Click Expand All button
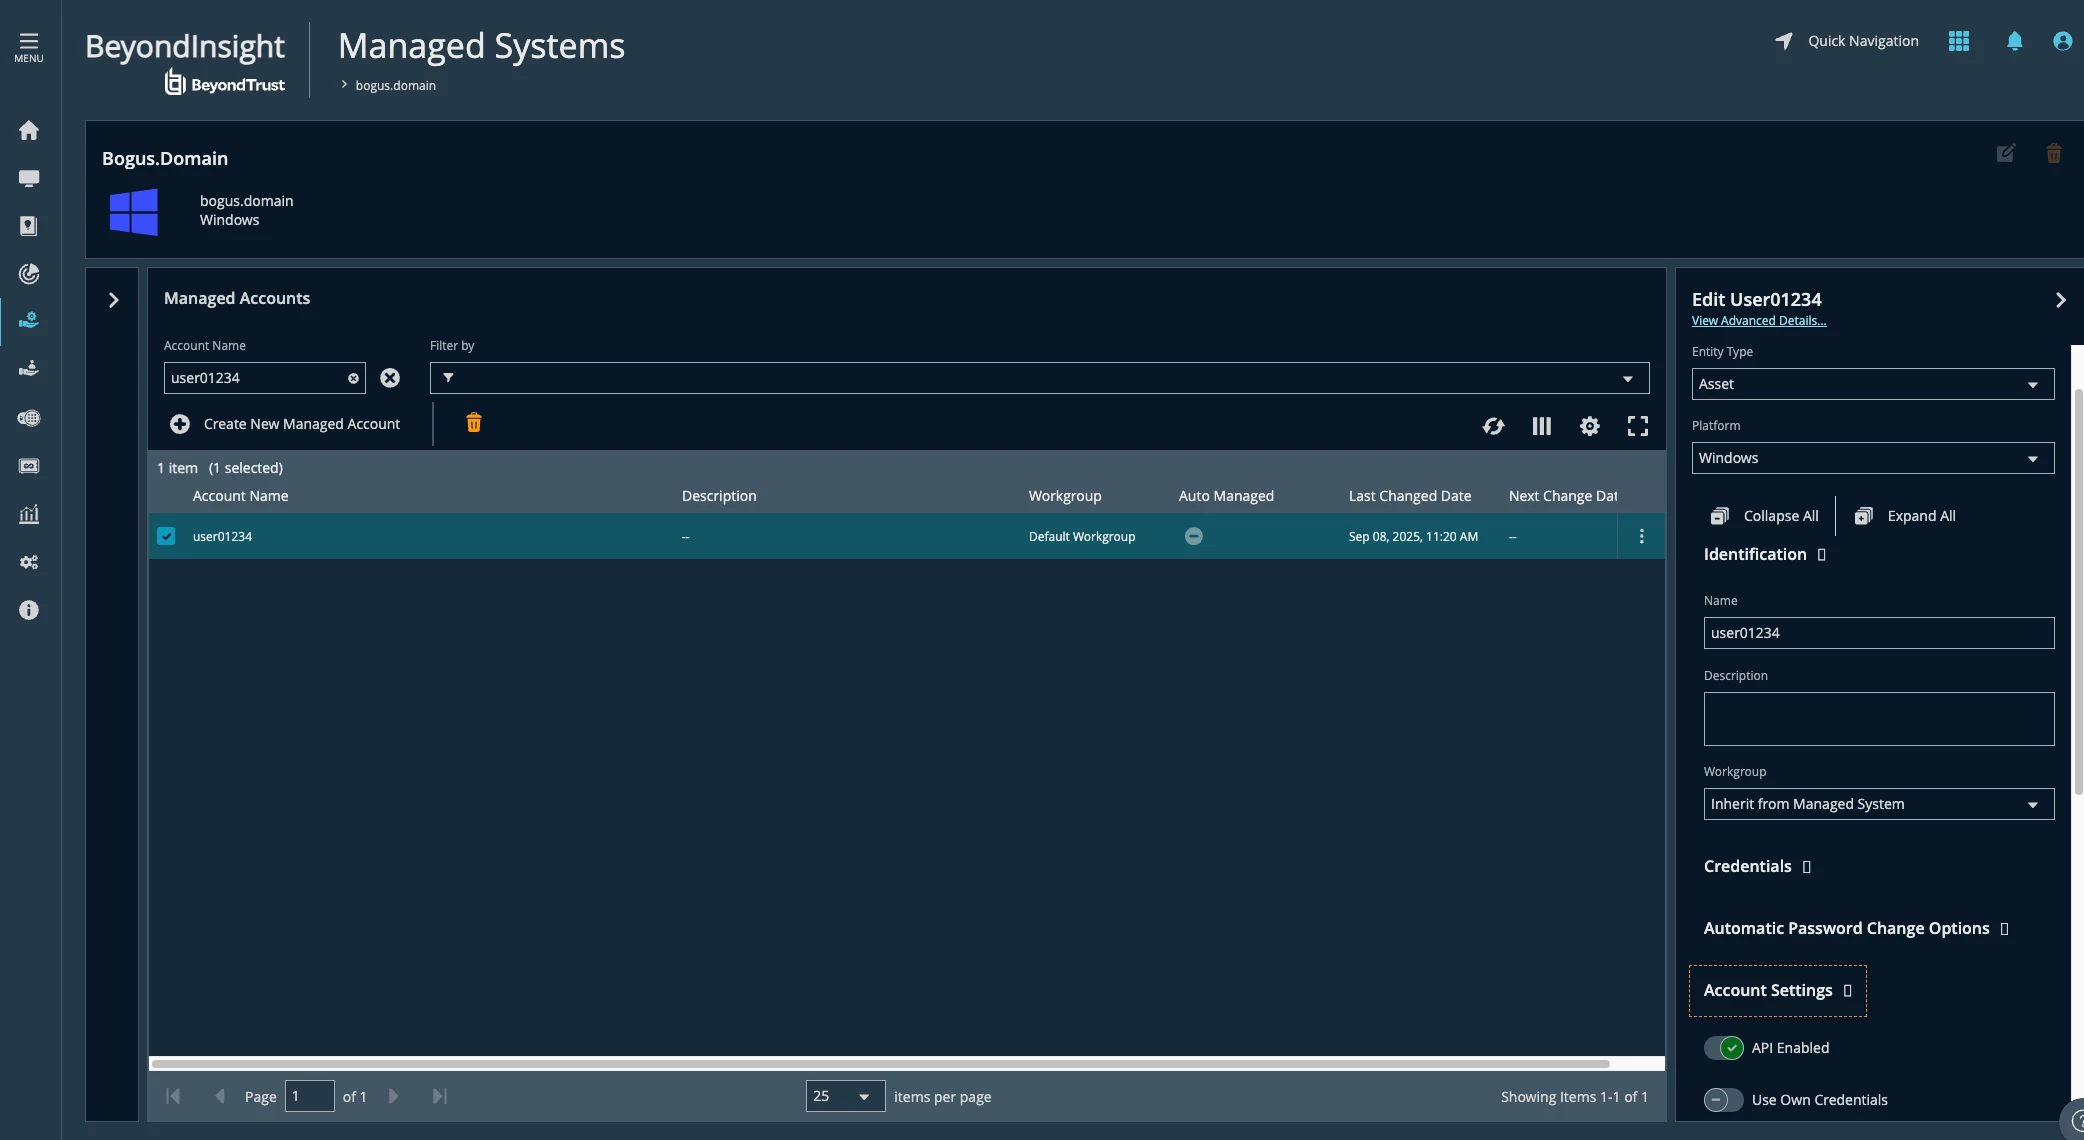Screen dimensions: 2084x1140 coord(1905,516)
